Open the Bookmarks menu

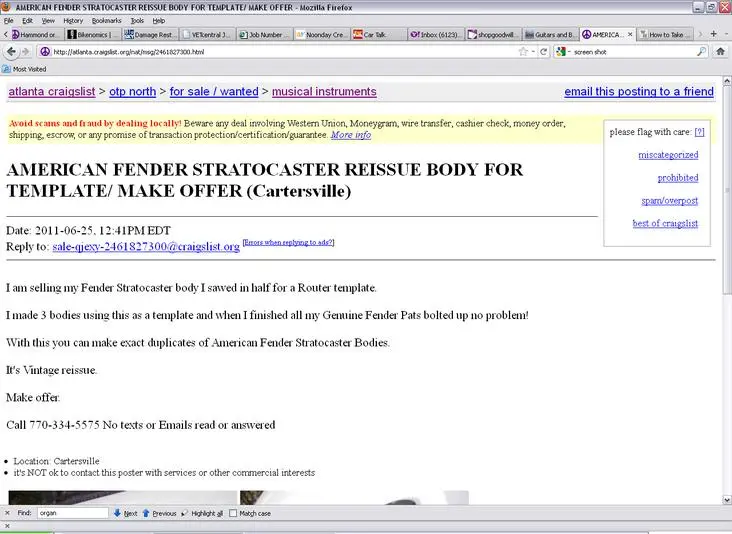(x=106, y=21)
